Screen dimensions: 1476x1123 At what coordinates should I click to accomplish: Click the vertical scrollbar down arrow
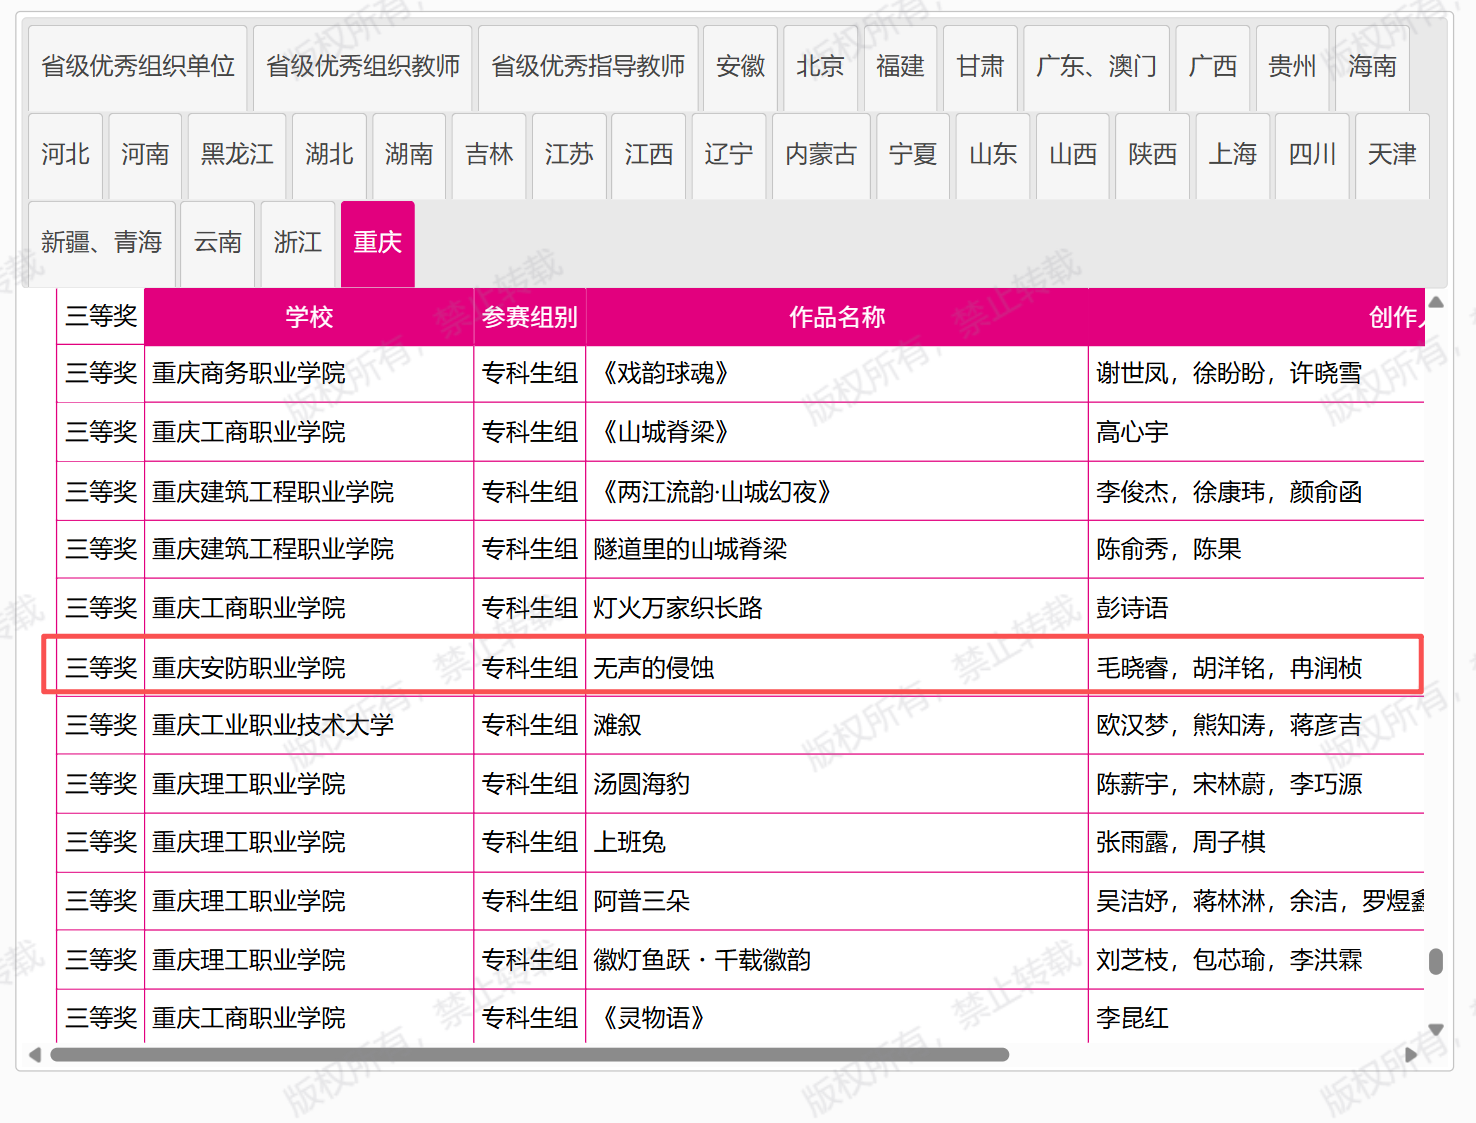[x=1436, y=1029]
